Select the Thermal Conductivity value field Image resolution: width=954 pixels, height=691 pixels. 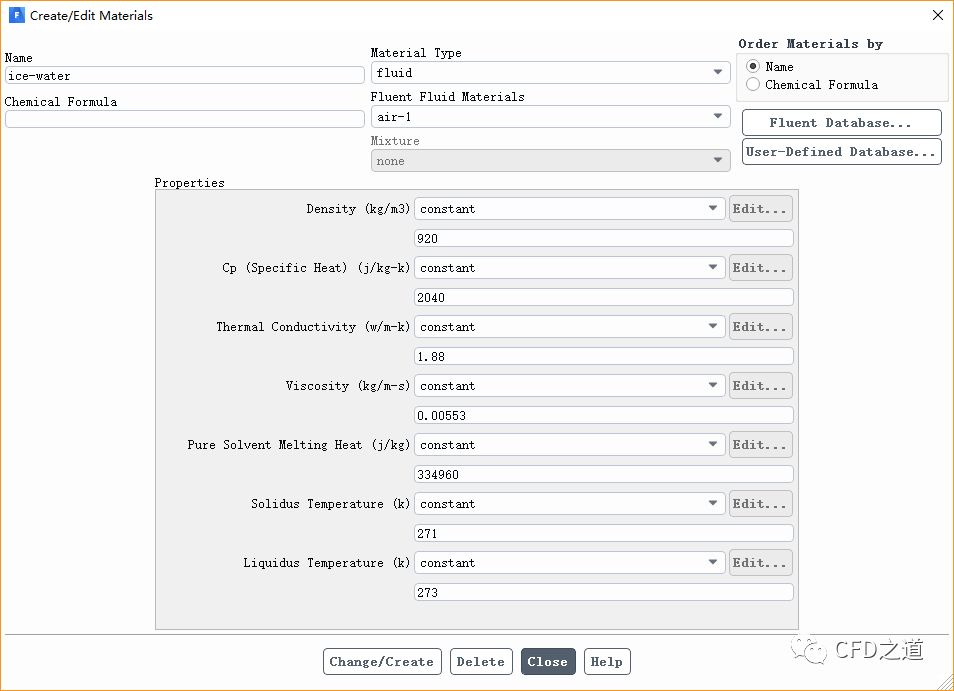tap(603, 357)
